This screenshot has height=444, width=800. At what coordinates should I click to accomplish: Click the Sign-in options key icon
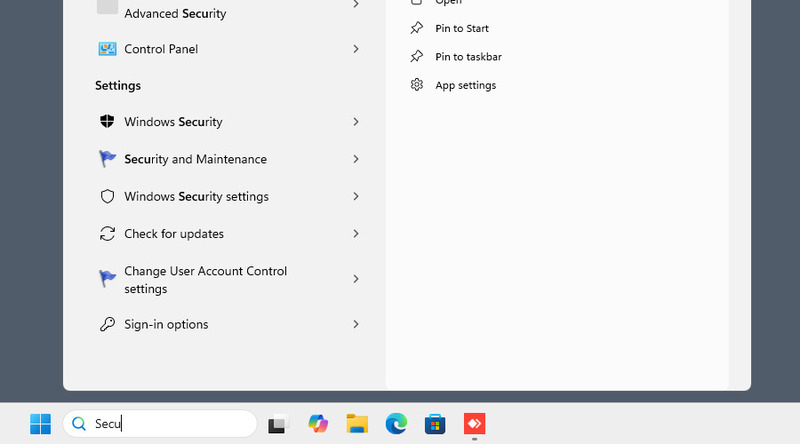[107, 324]
